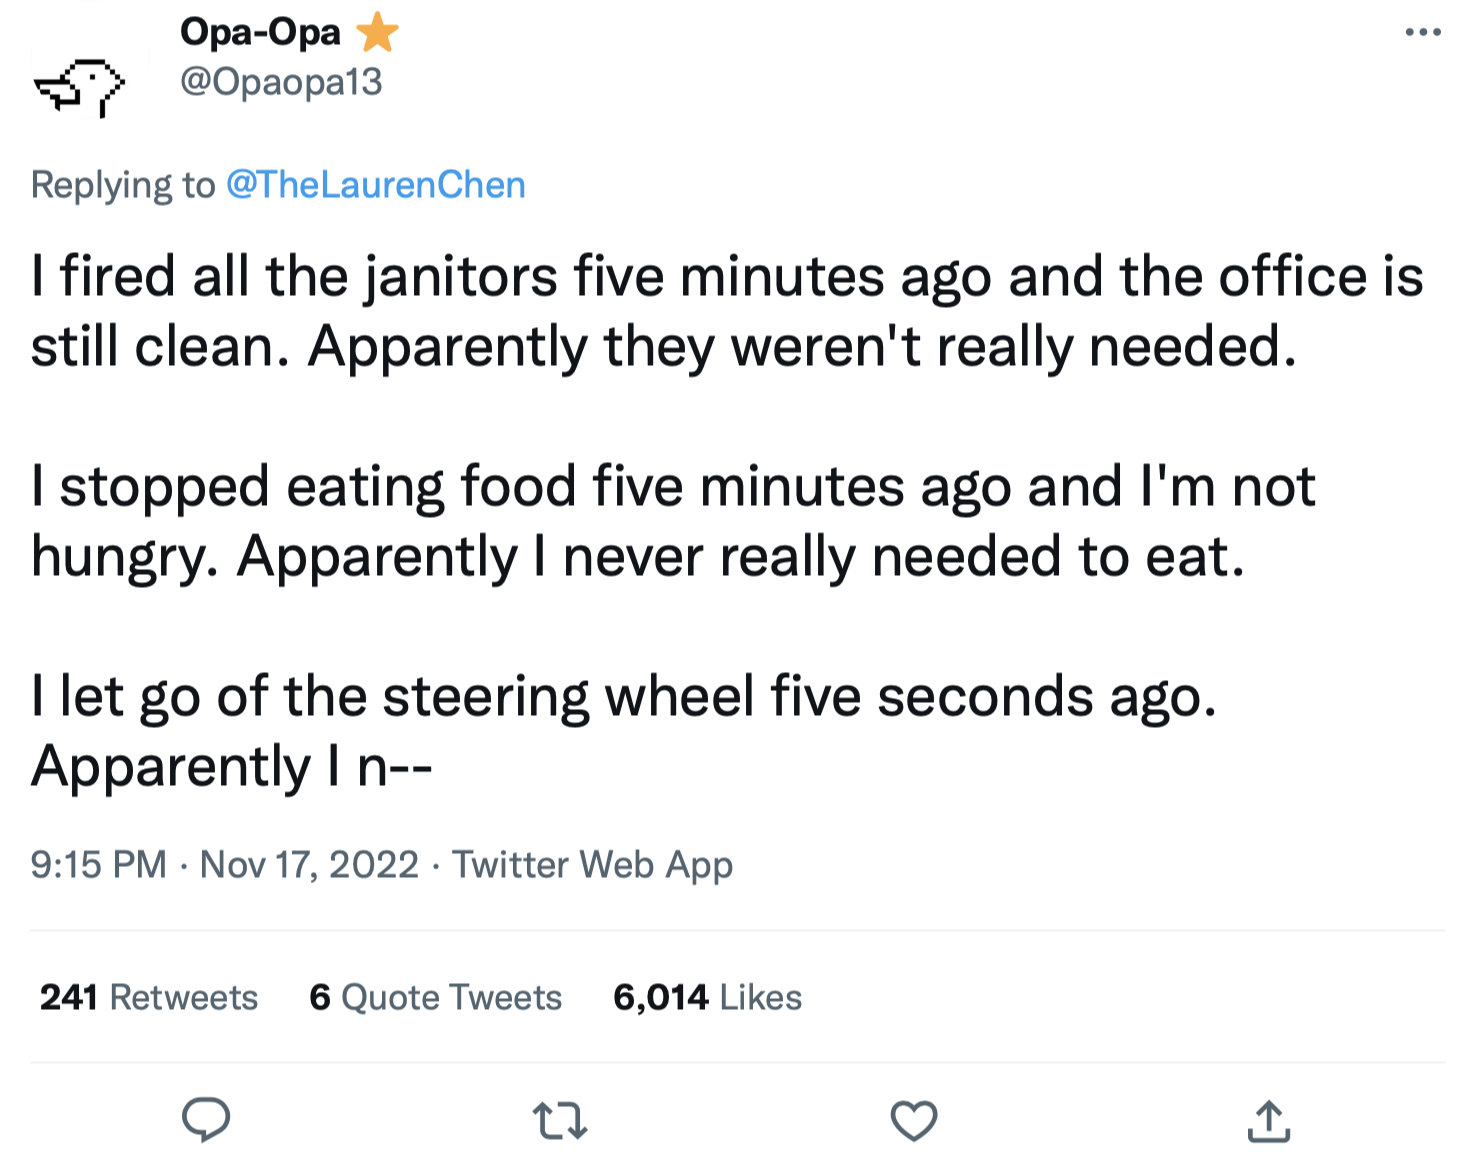
Task: Click the reply speech bubble icon
Action: 206,1119
